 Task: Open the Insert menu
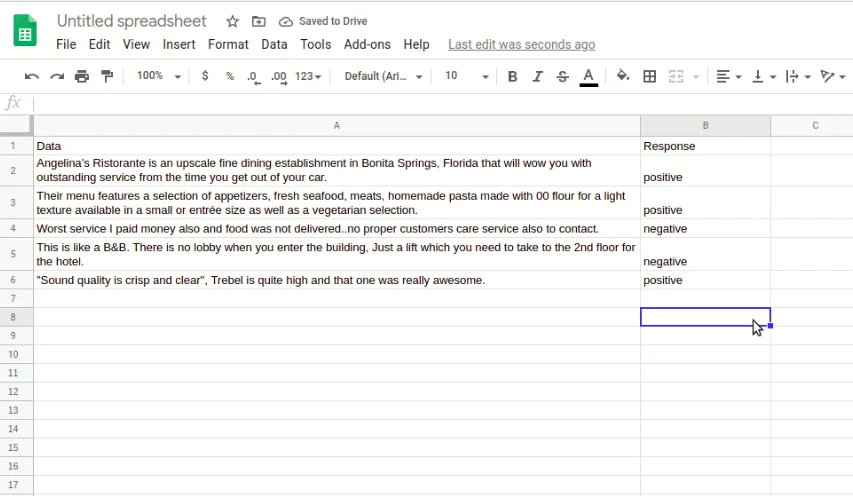(x=179, y=45)
